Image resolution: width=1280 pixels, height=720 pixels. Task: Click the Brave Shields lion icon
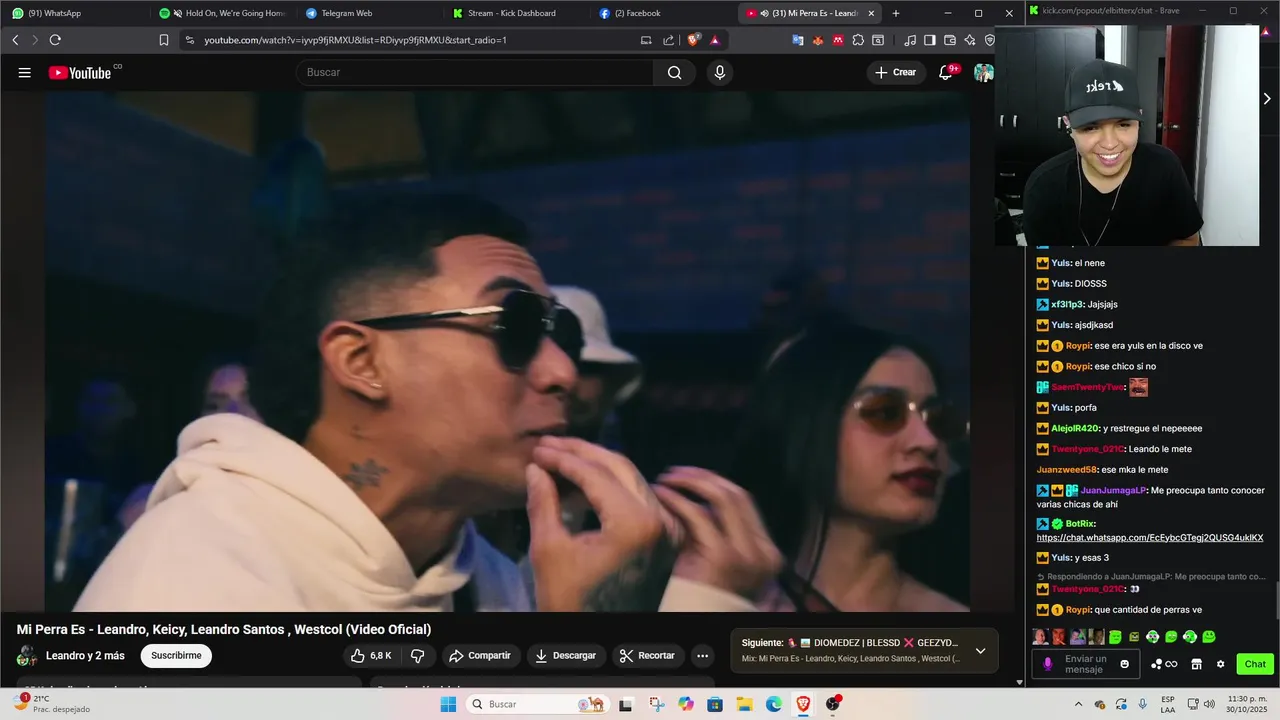[x=694, y=40]
